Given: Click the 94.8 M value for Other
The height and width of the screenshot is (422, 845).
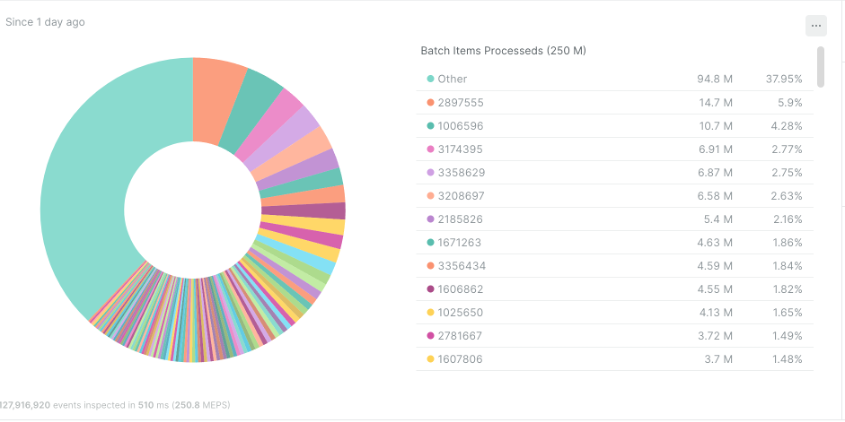Looking at the screenshot, I should (x=715, y=79).
